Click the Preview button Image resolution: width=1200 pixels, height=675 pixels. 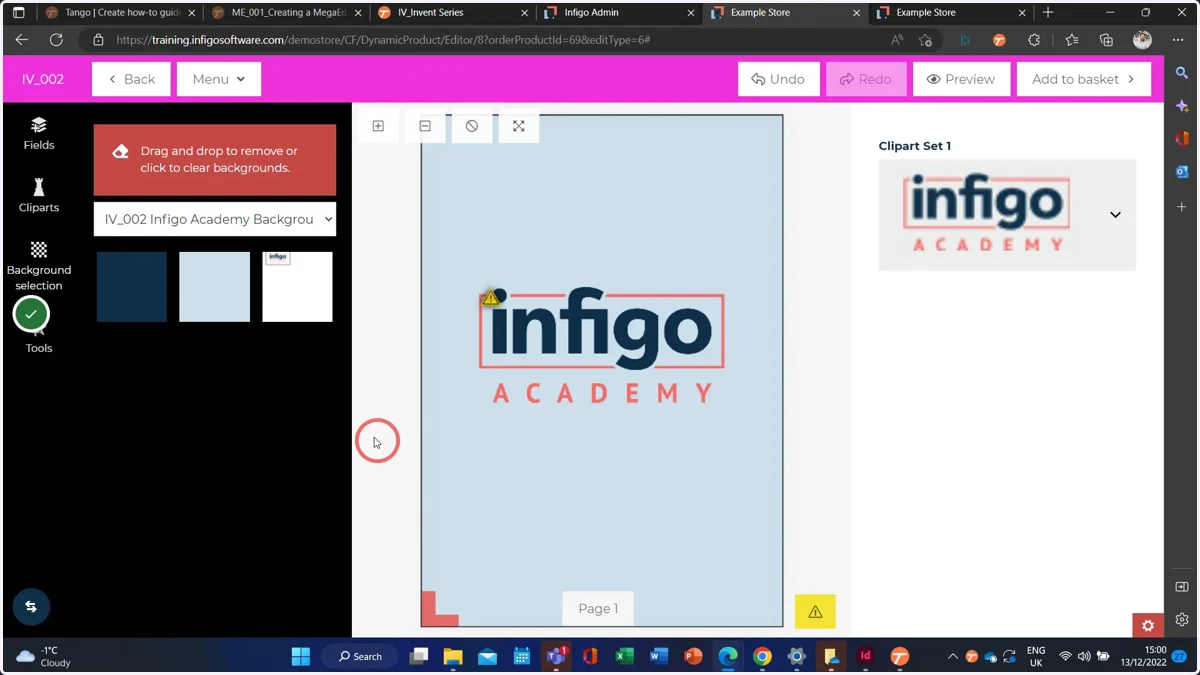point(961,79)
